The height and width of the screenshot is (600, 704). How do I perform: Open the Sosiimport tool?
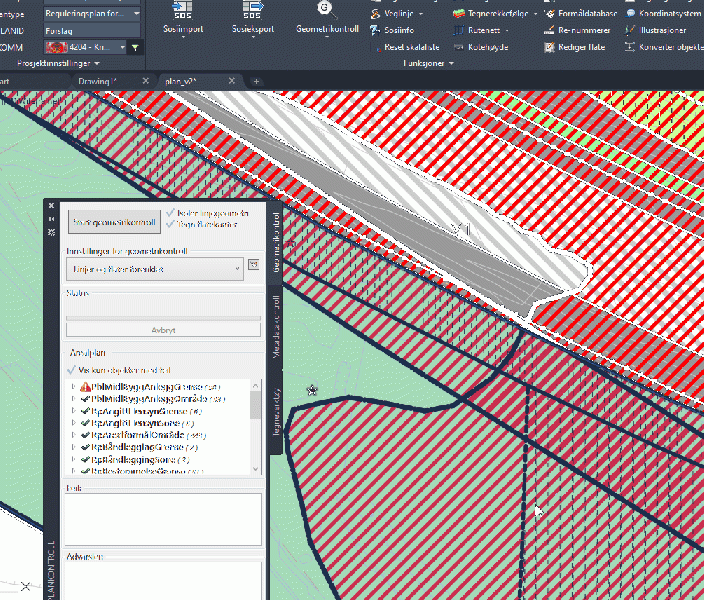[x=183, y=18]
